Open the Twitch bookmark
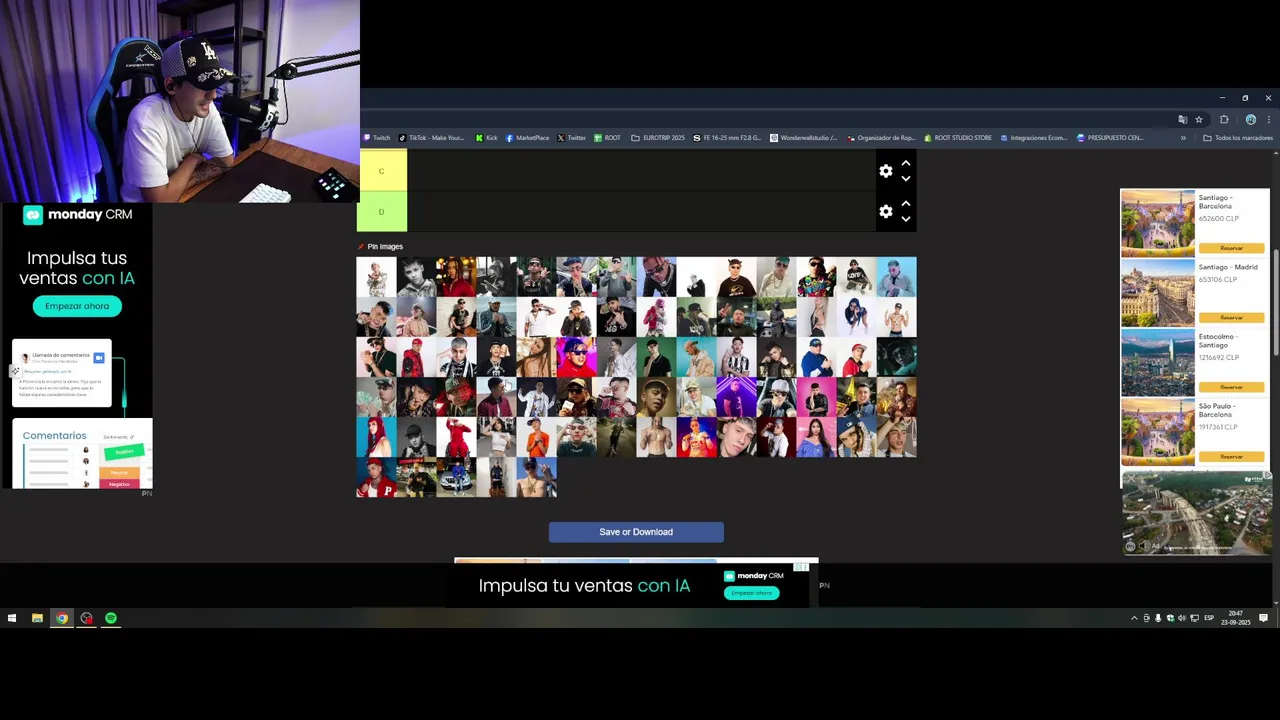 377,138
